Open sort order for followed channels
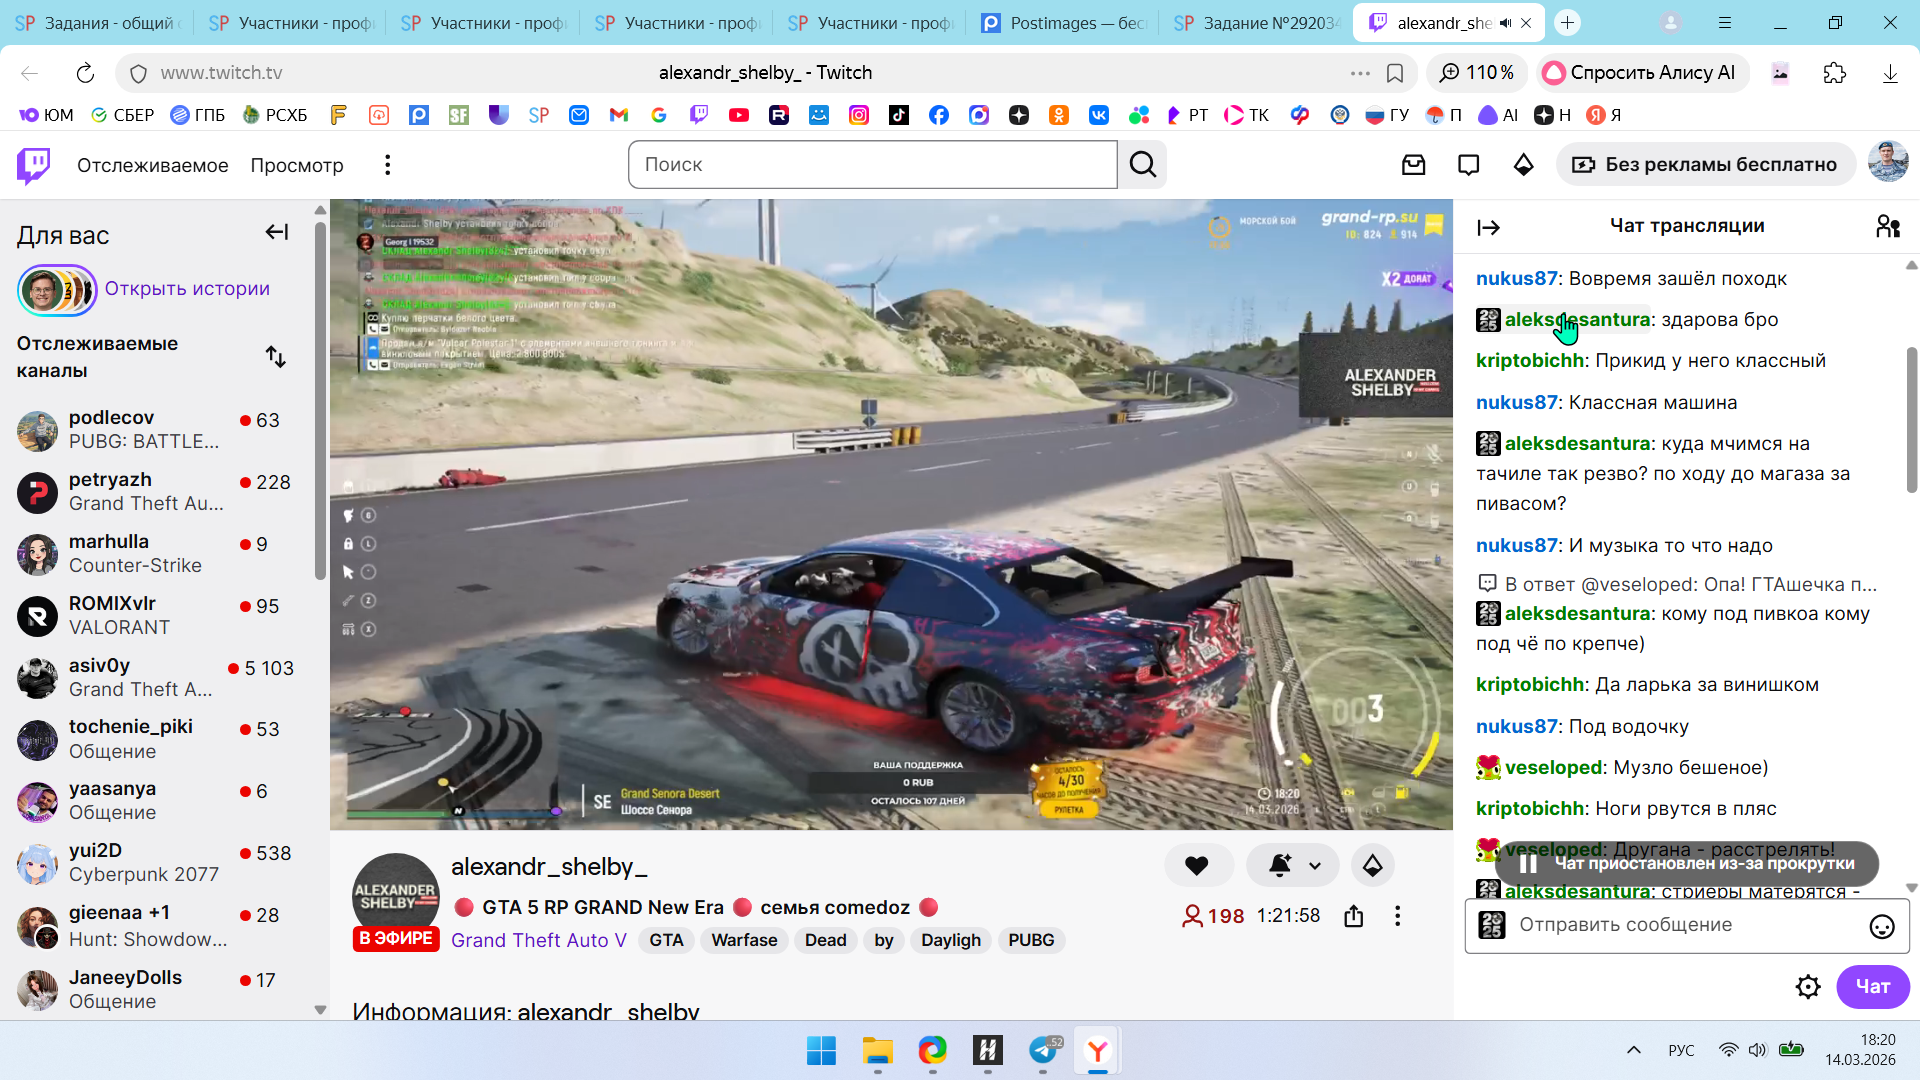Viewport: 1920px width, 1080px height. 275,357
